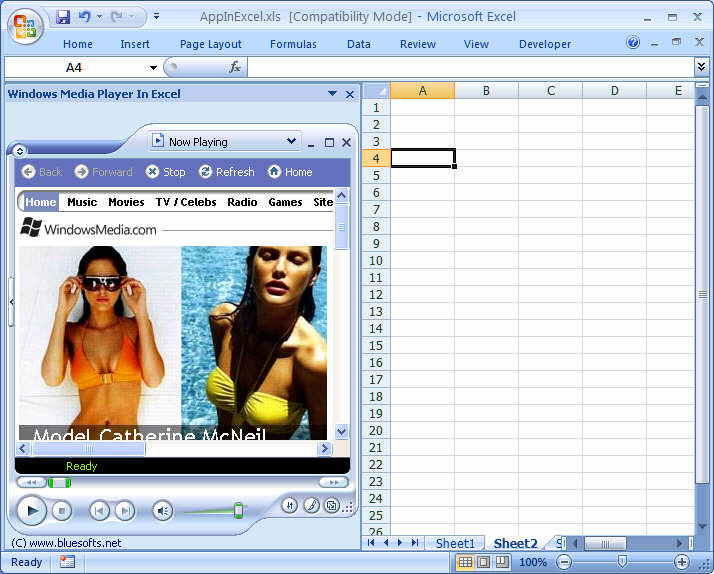Viewport: 714px width, 574px height.
Task: Go to the Formulas tab
Action: (x=293, y=44)
